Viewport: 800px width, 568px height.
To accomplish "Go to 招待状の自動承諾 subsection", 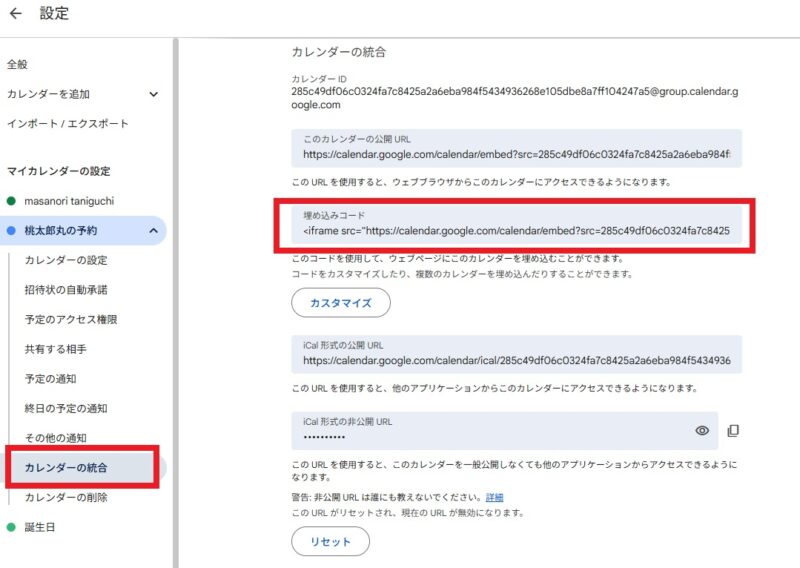I will (66, 290).
